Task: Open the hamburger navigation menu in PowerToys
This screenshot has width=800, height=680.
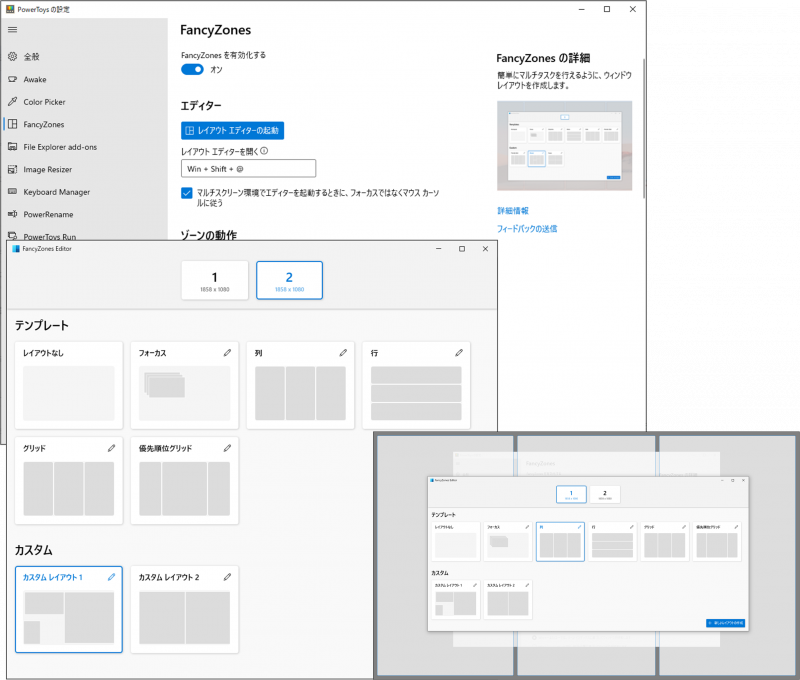Action: (13, 30)
